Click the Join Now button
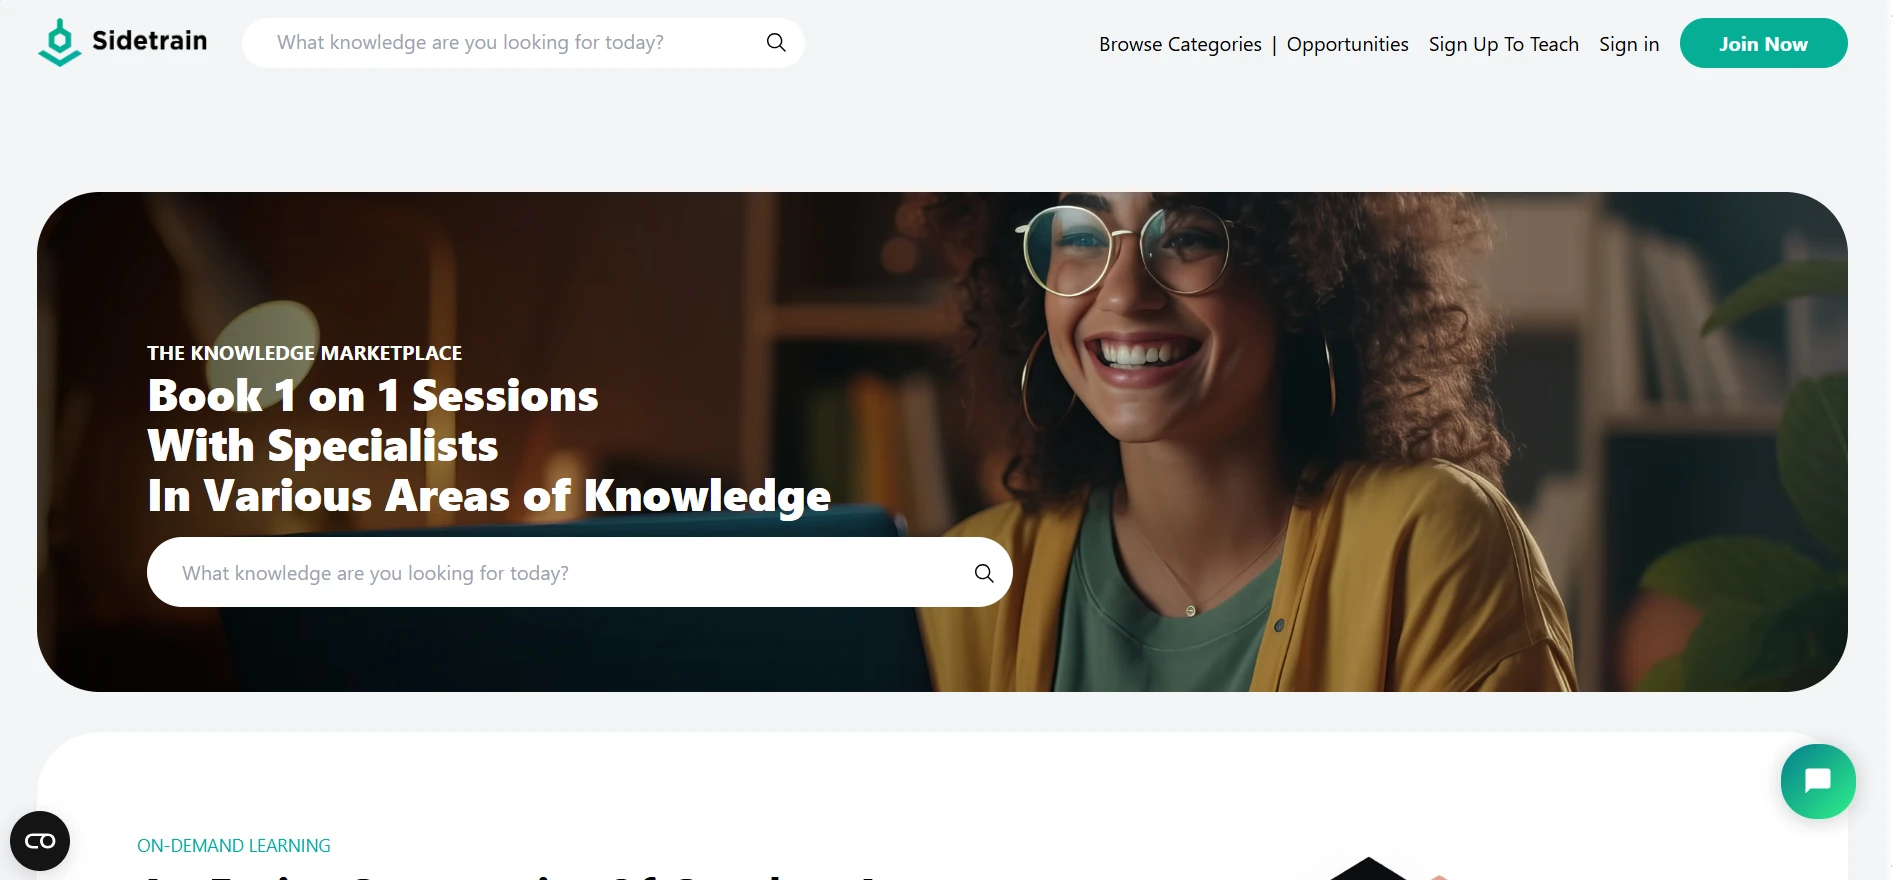 point(1763,43)
